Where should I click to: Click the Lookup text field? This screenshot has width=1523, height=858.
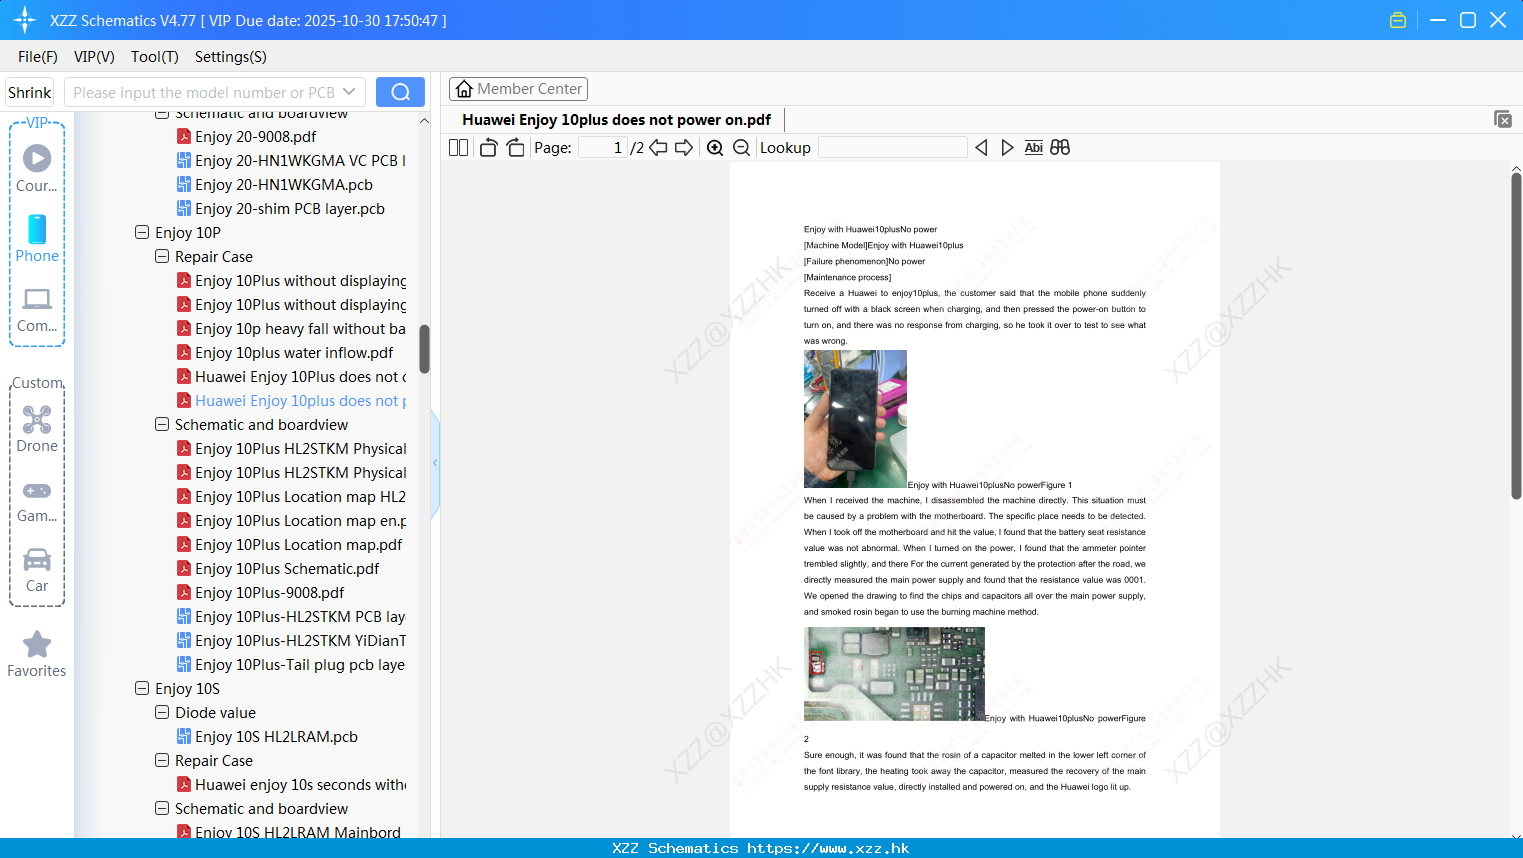coord(892,148)
